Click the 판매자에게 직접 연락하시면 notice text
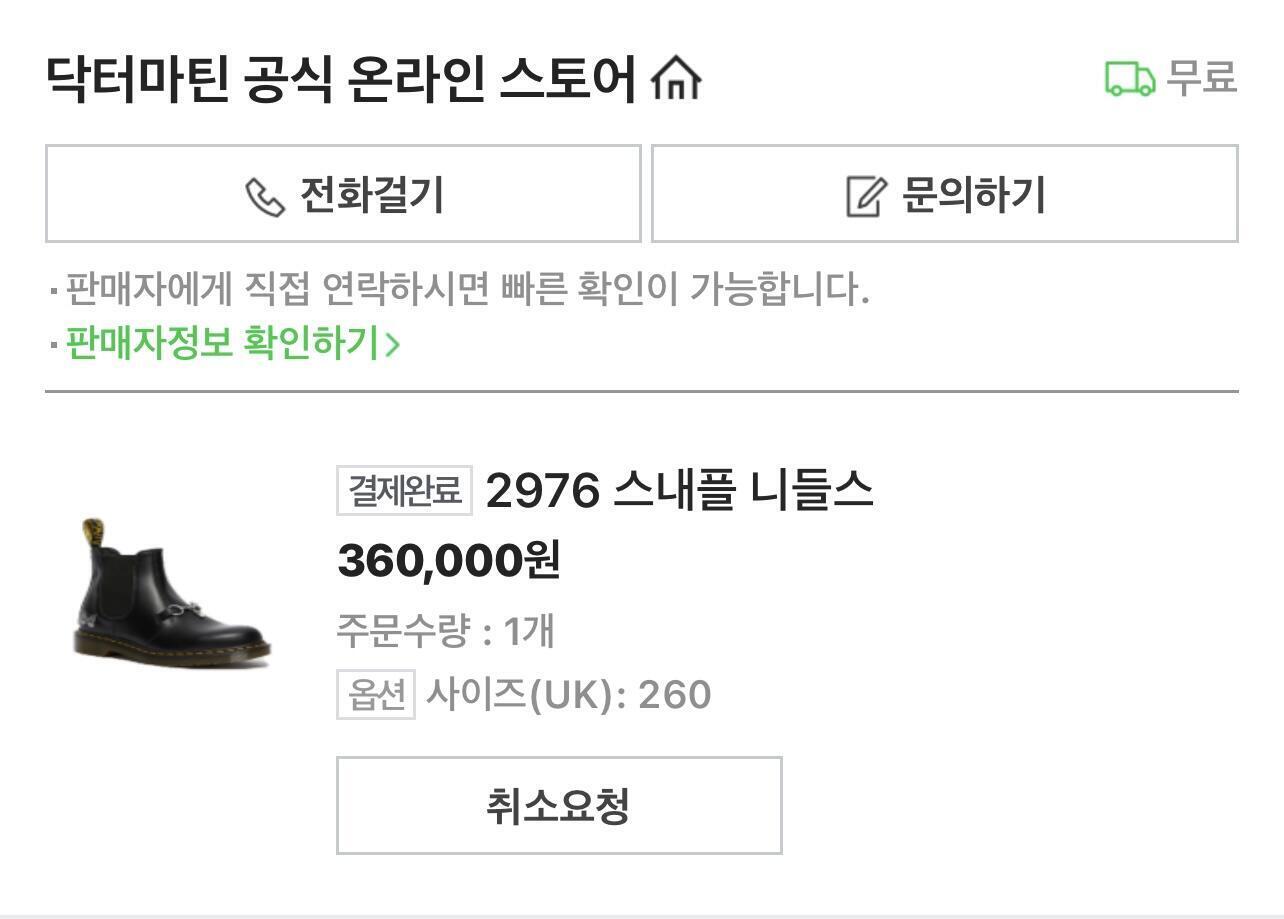 pos(467,290)
